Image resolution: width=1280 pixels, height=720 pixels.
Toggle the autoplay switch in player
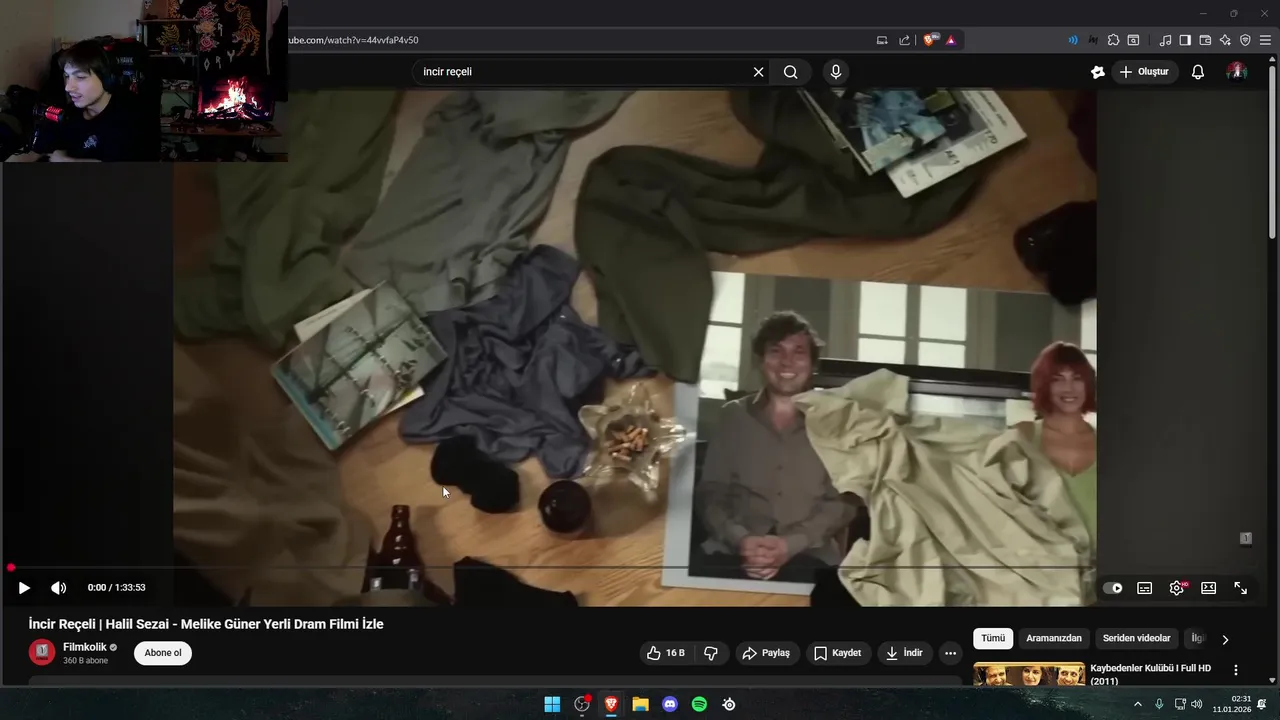[x=1113, y=588]
